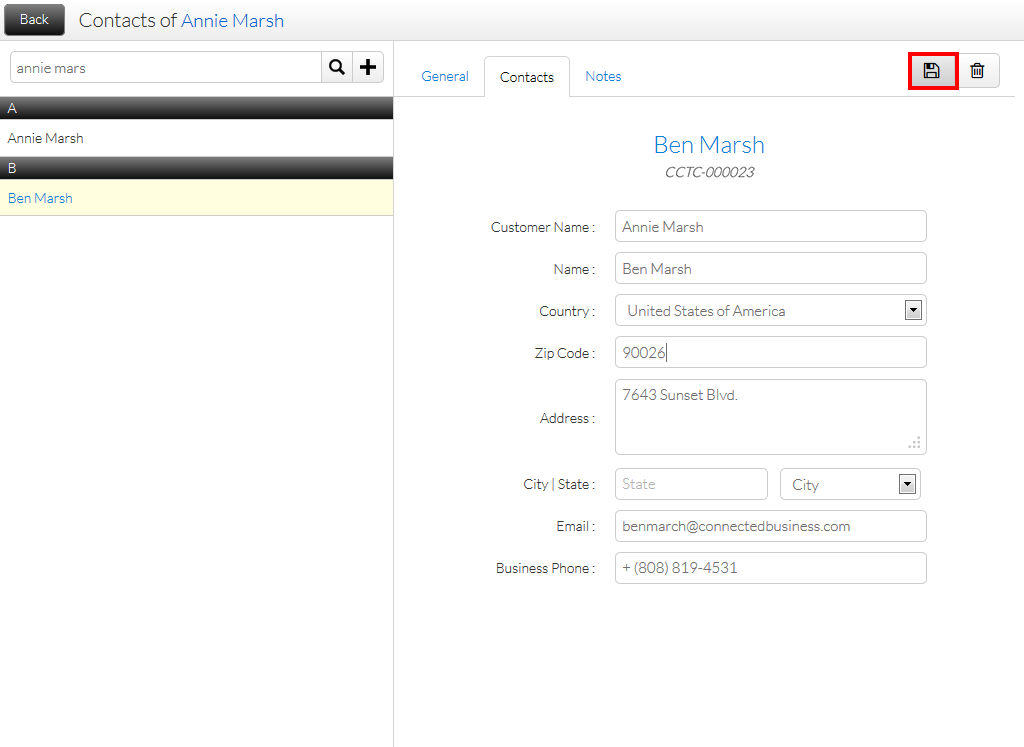Screen dimensions: 1024x747
Task: Click the contact search text box
Action: click(x=165, y=68)
